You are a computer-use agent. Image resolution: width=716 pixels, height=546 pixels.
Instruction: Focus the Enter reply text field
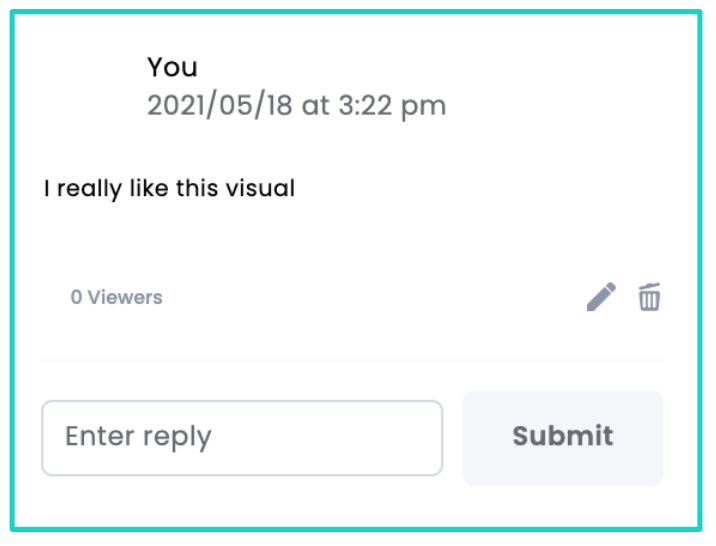pos(242,438)
